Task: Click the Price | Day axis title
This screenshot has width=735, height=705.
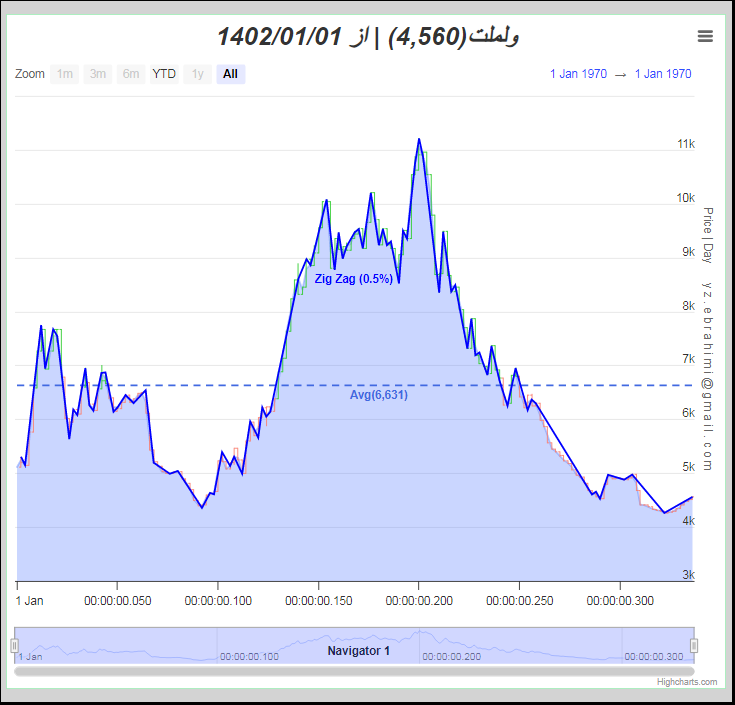Action: 708,235
